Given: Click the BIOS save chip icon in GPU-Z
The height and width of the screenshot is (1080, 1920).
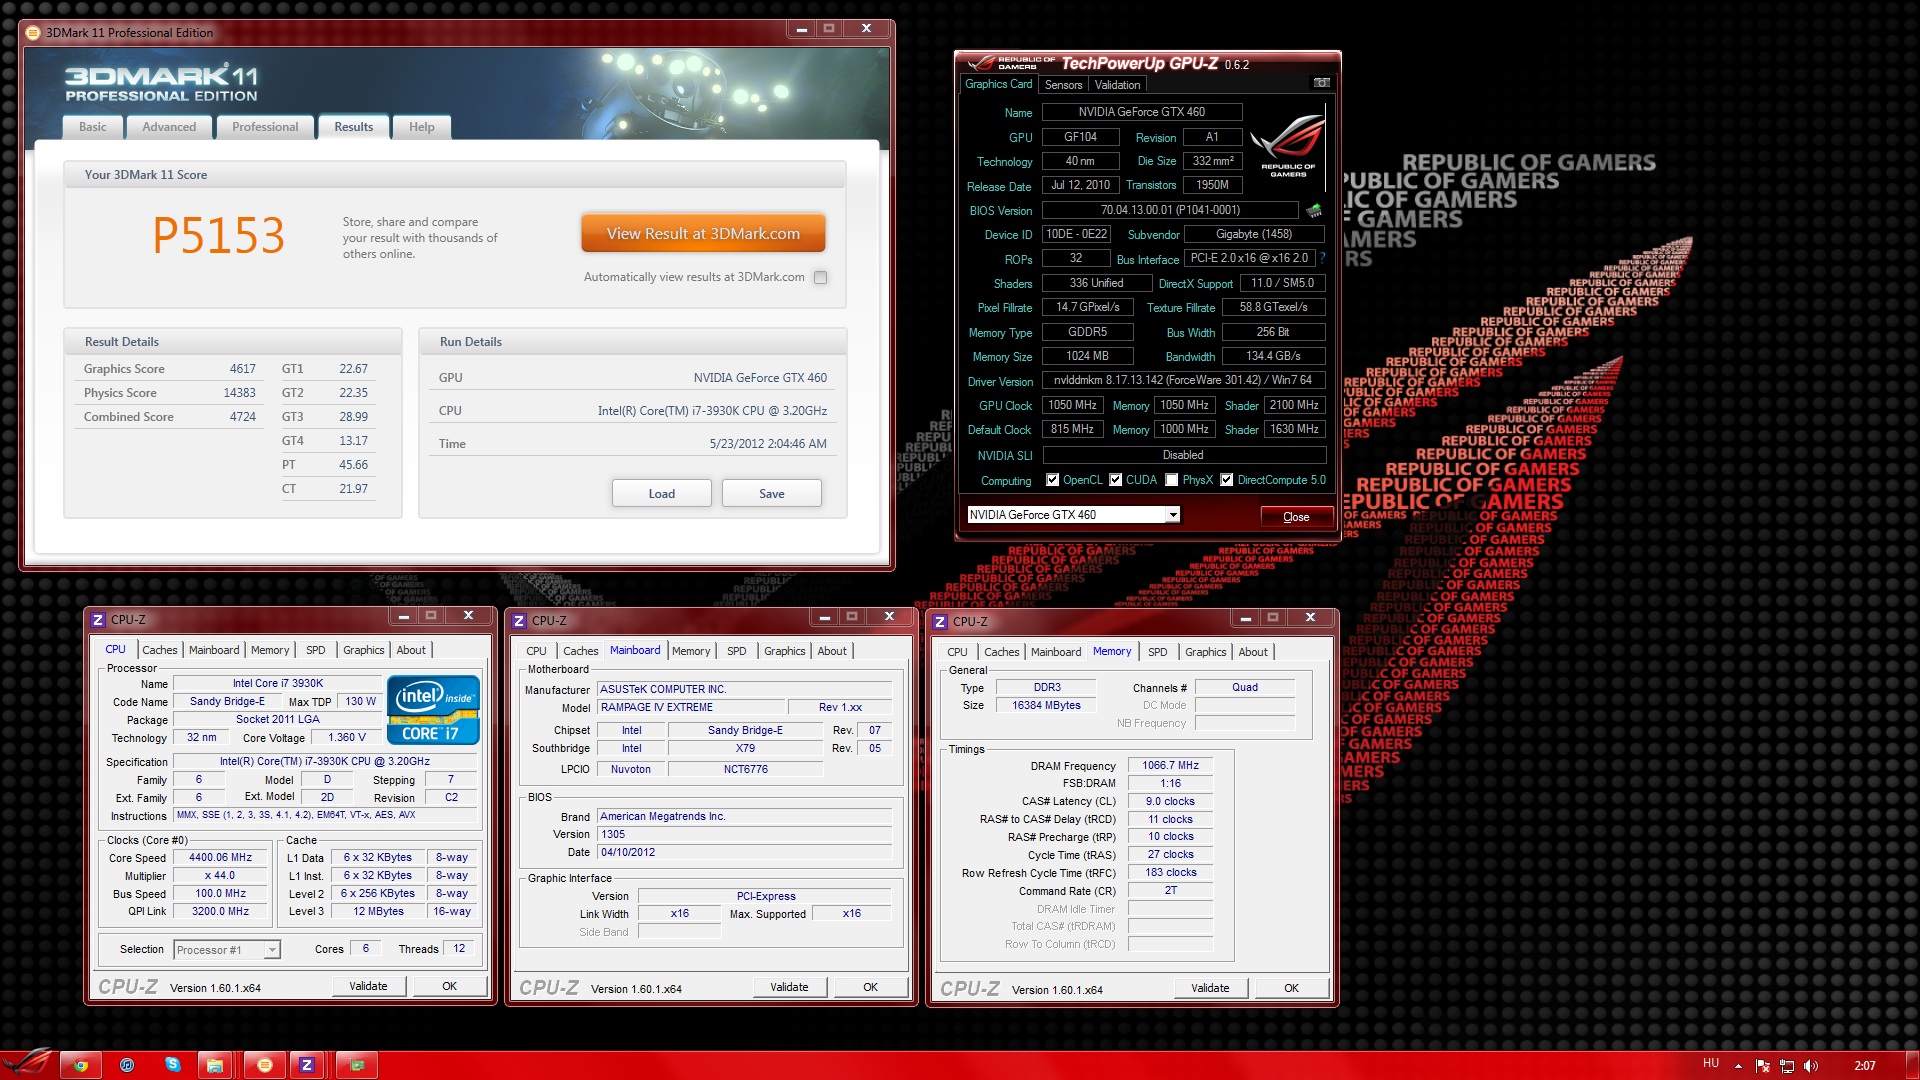Looking at the screenshot, I should click(x=1314, y=210).
